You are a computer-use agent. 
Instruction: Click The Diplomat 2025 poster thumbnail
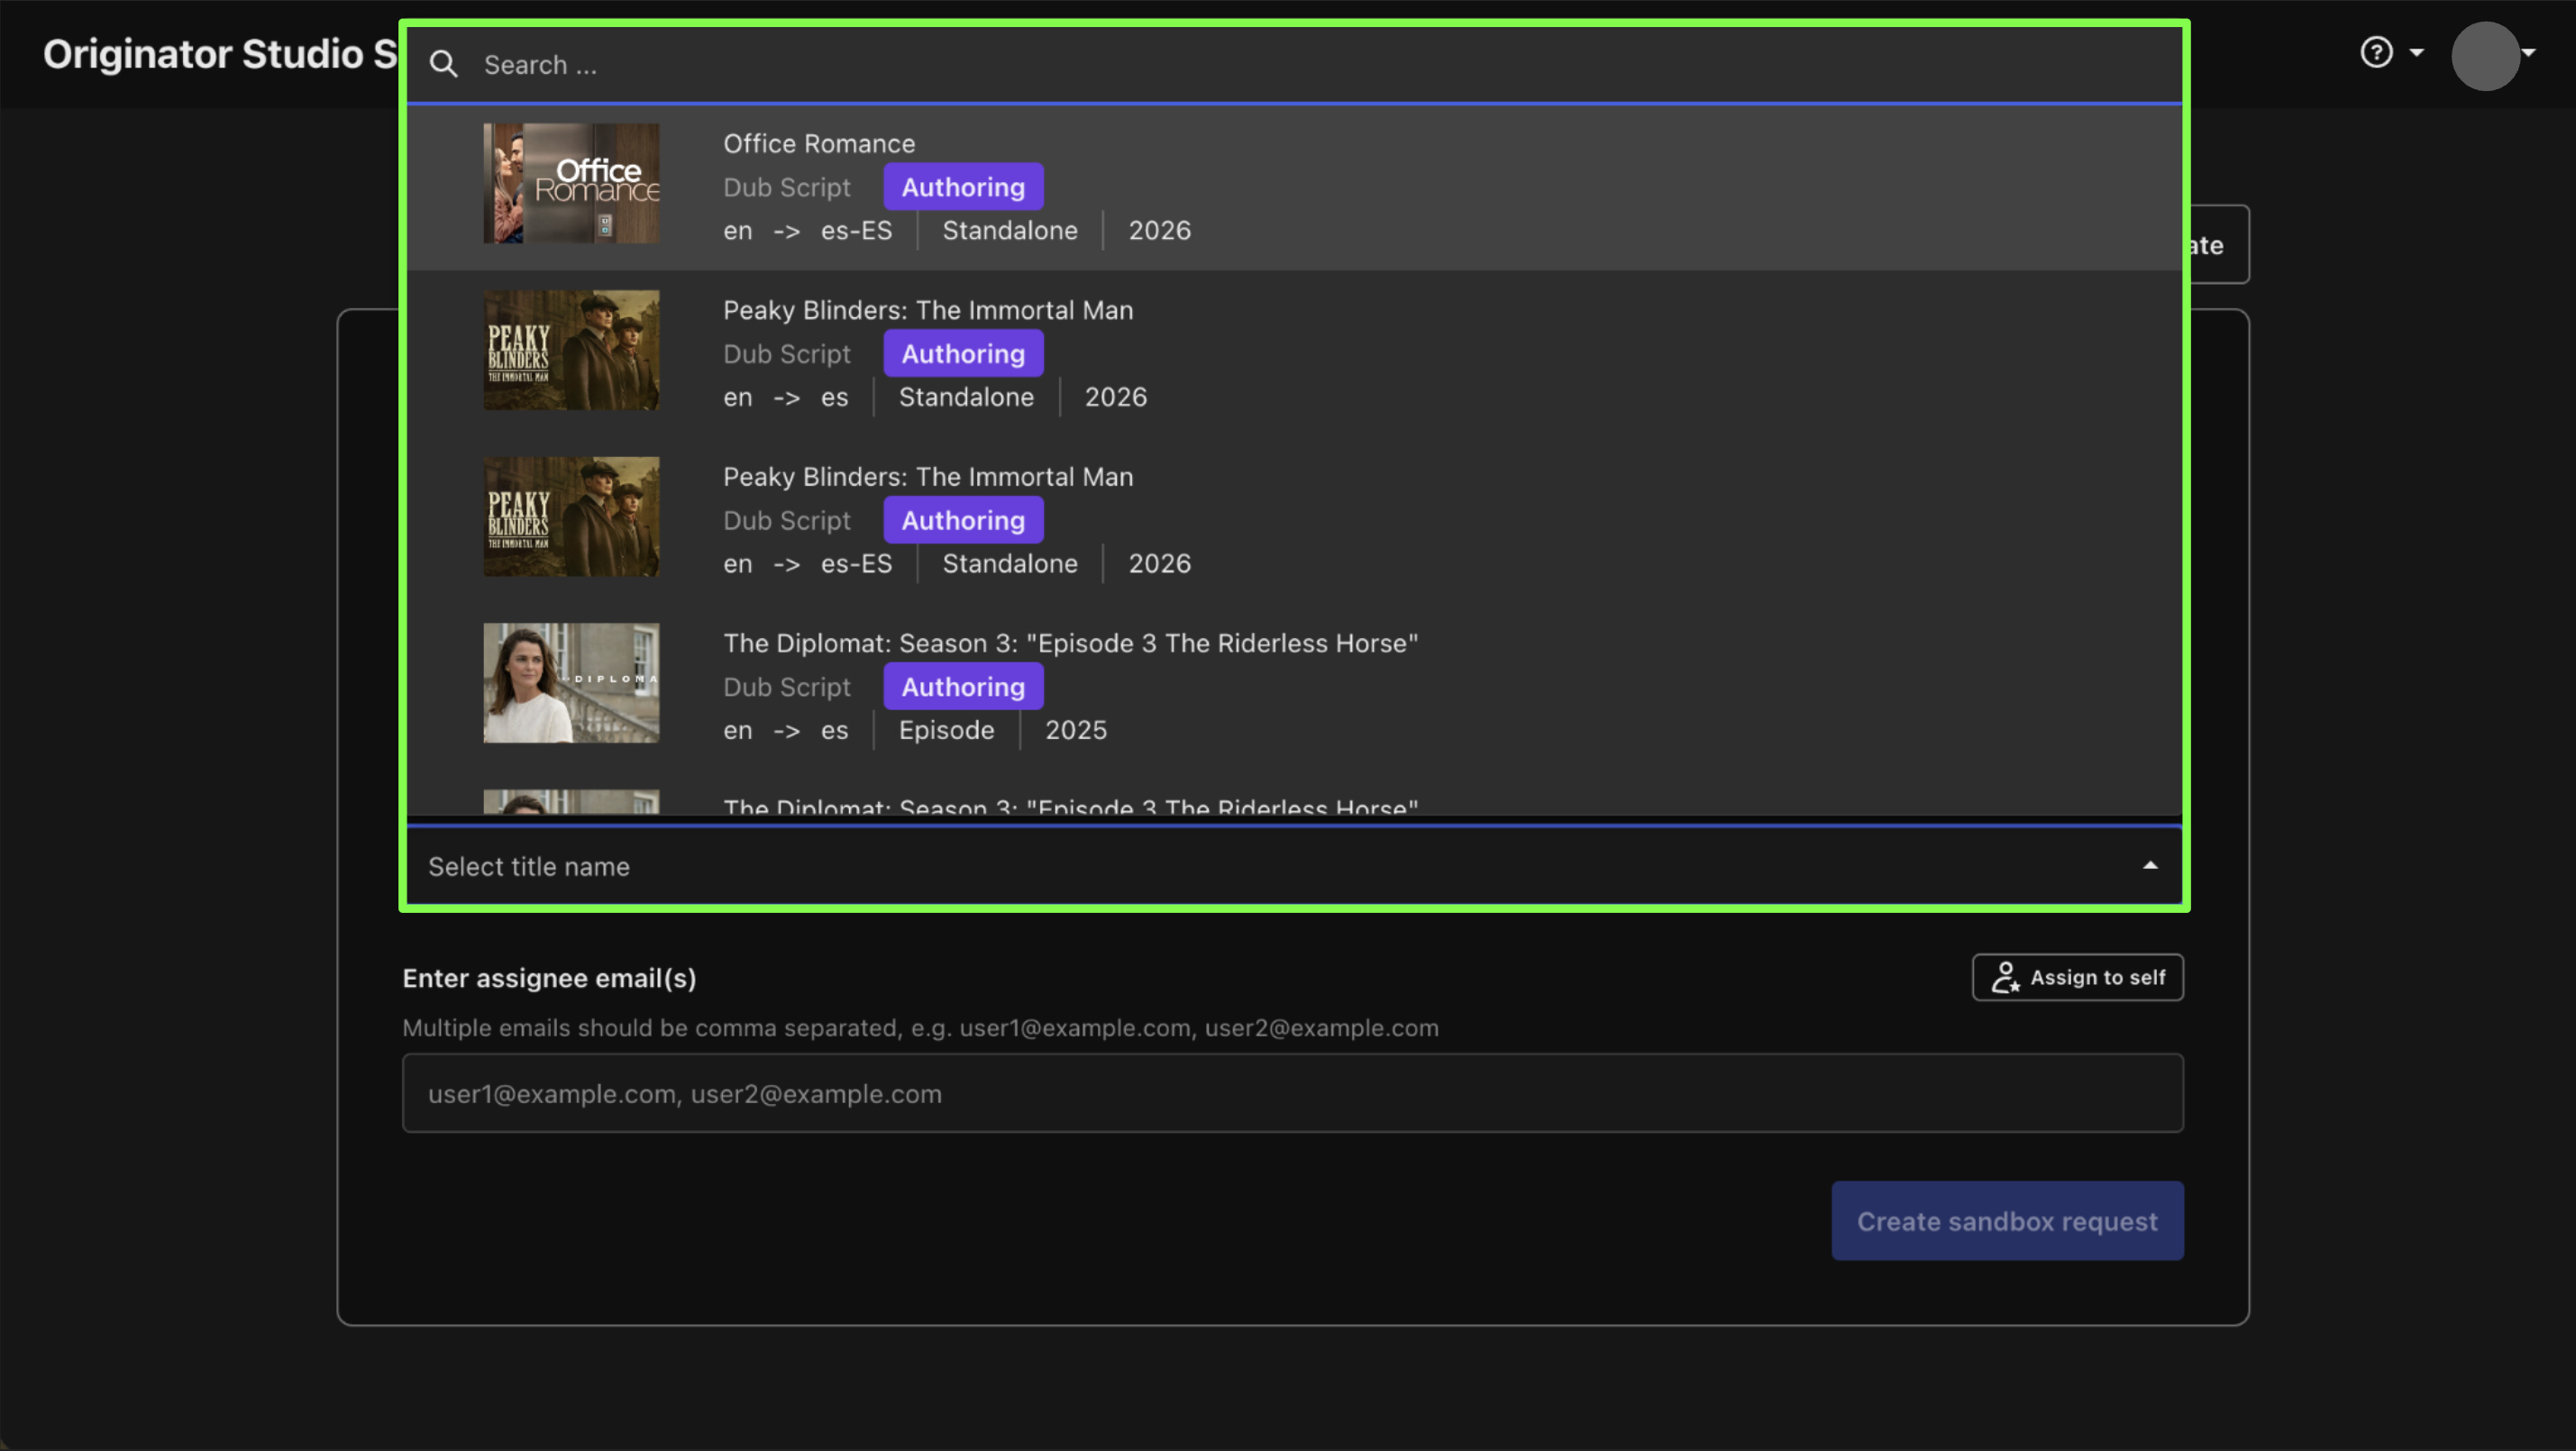(x=571, y=683)
